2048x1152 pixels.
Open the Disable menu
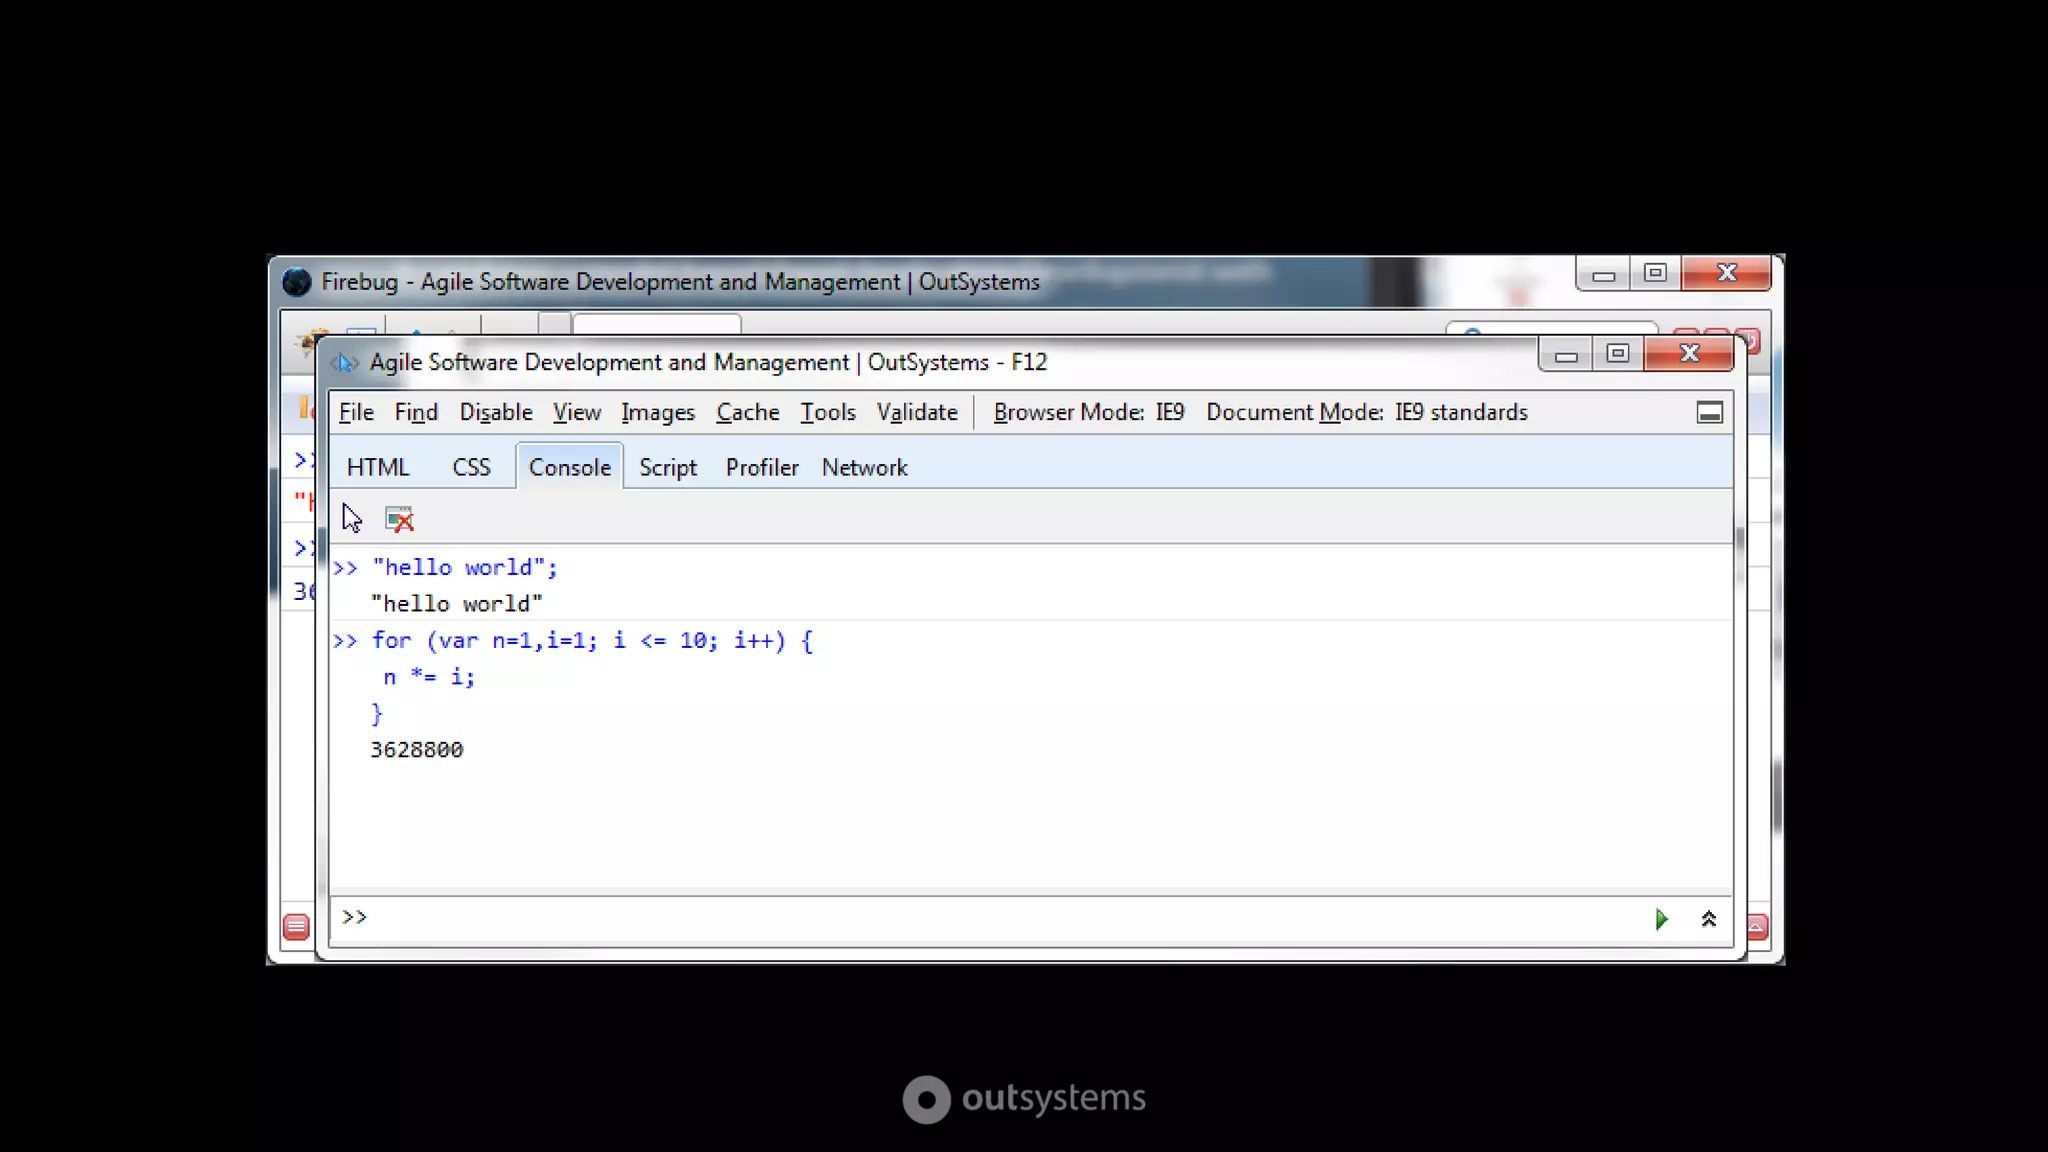pyautogui.click(x=496, y=413)
